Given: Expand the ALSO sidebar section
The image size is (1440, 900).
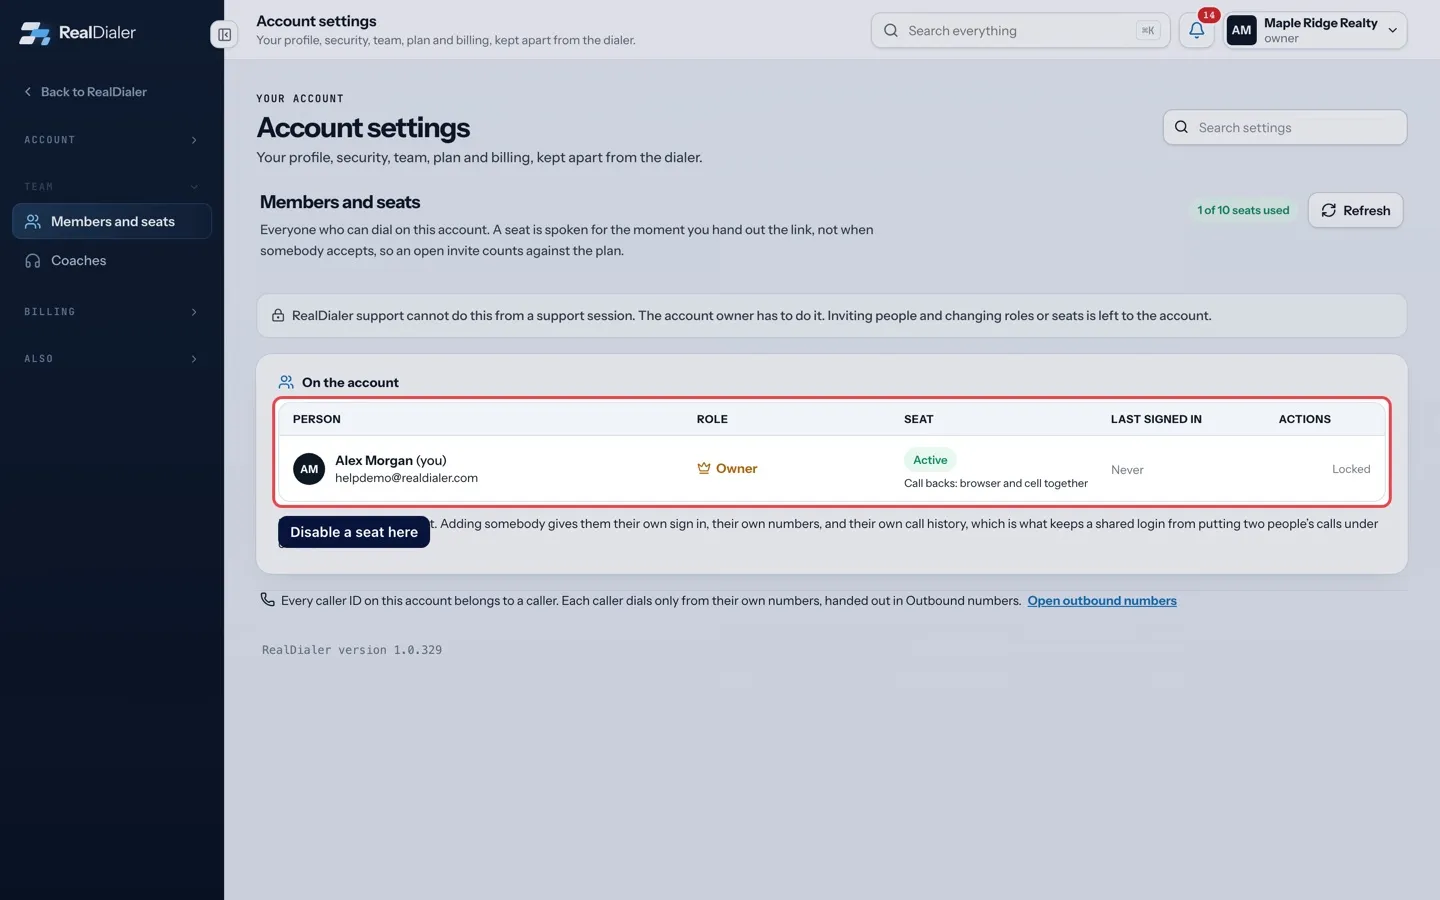Looking at the screenshot, I should click(x=112, y=359).
